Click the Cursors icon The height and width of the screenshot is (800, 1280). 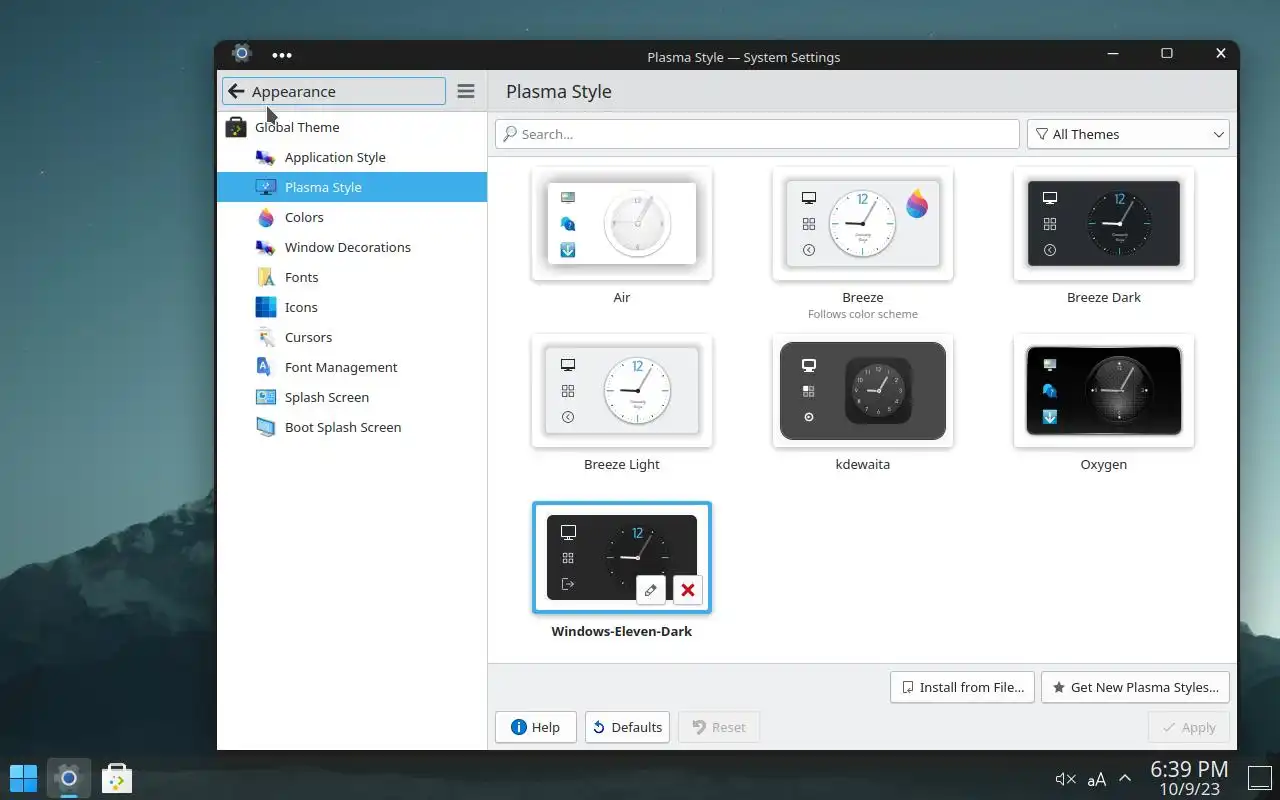[265, 337]
